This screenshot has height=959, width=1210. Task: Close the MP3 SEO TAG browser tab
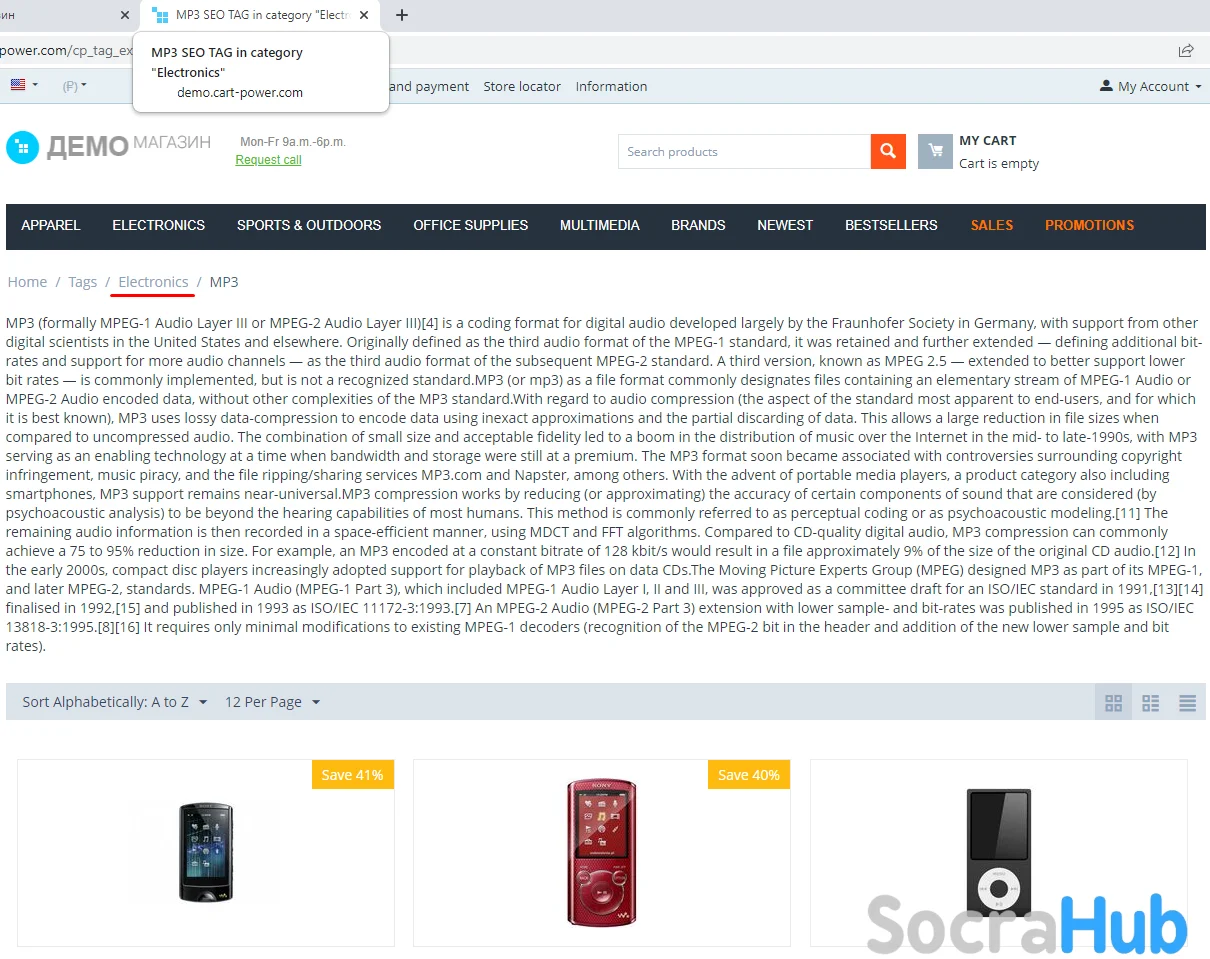coord(364,15)
